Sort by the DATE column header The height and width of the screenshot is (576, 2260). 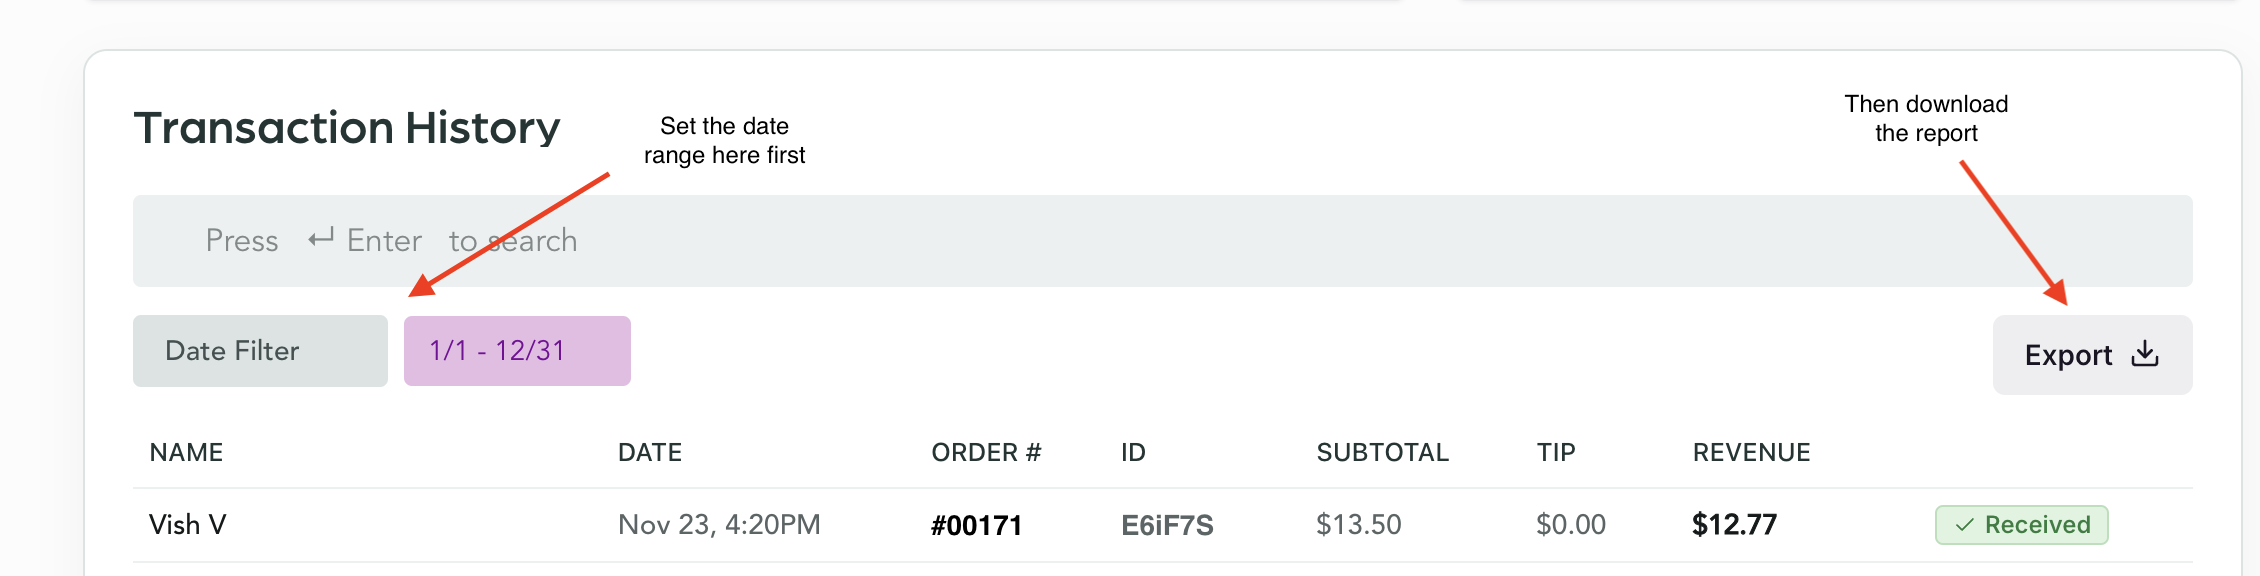(650, 453)
